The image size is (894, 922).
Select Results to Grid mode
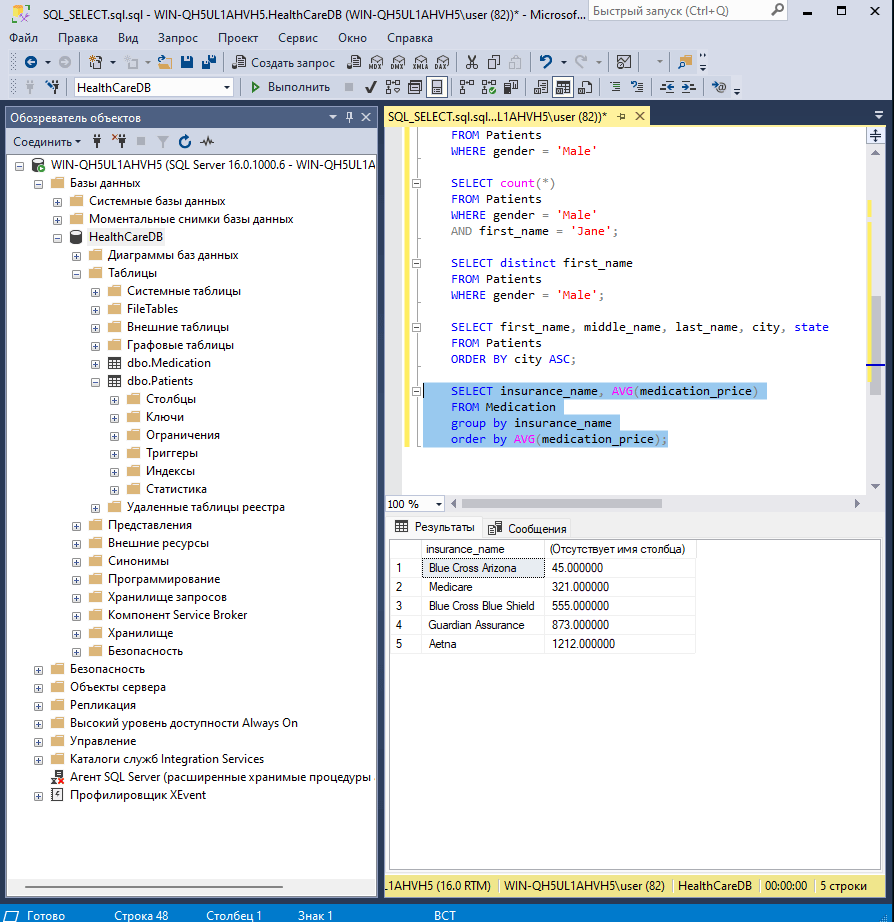[563, 87]
